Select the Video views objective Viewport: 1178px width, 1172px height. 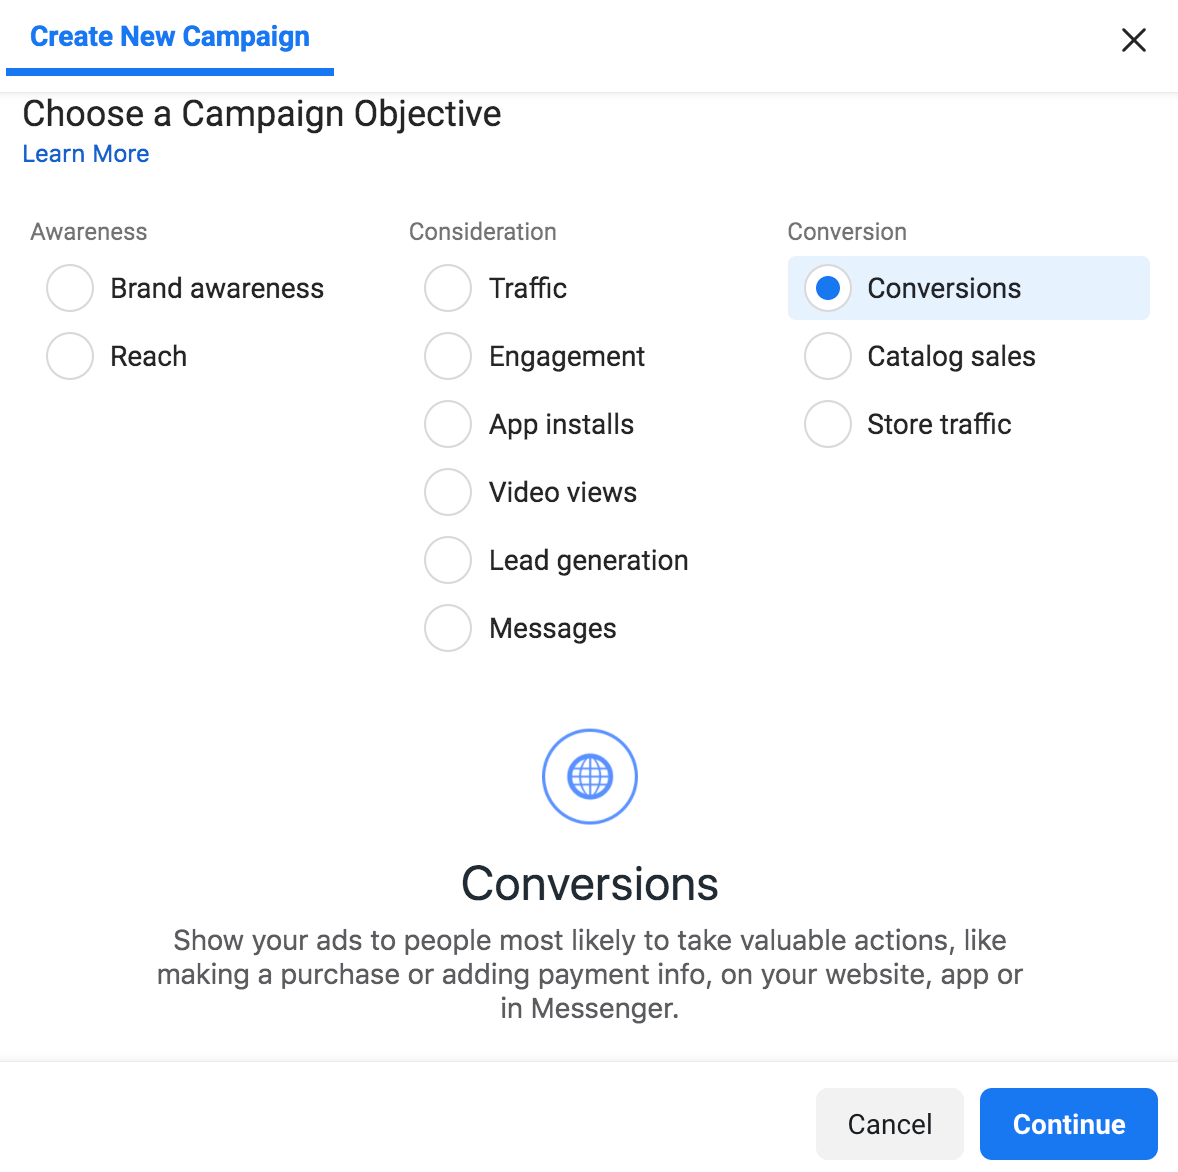447,492
